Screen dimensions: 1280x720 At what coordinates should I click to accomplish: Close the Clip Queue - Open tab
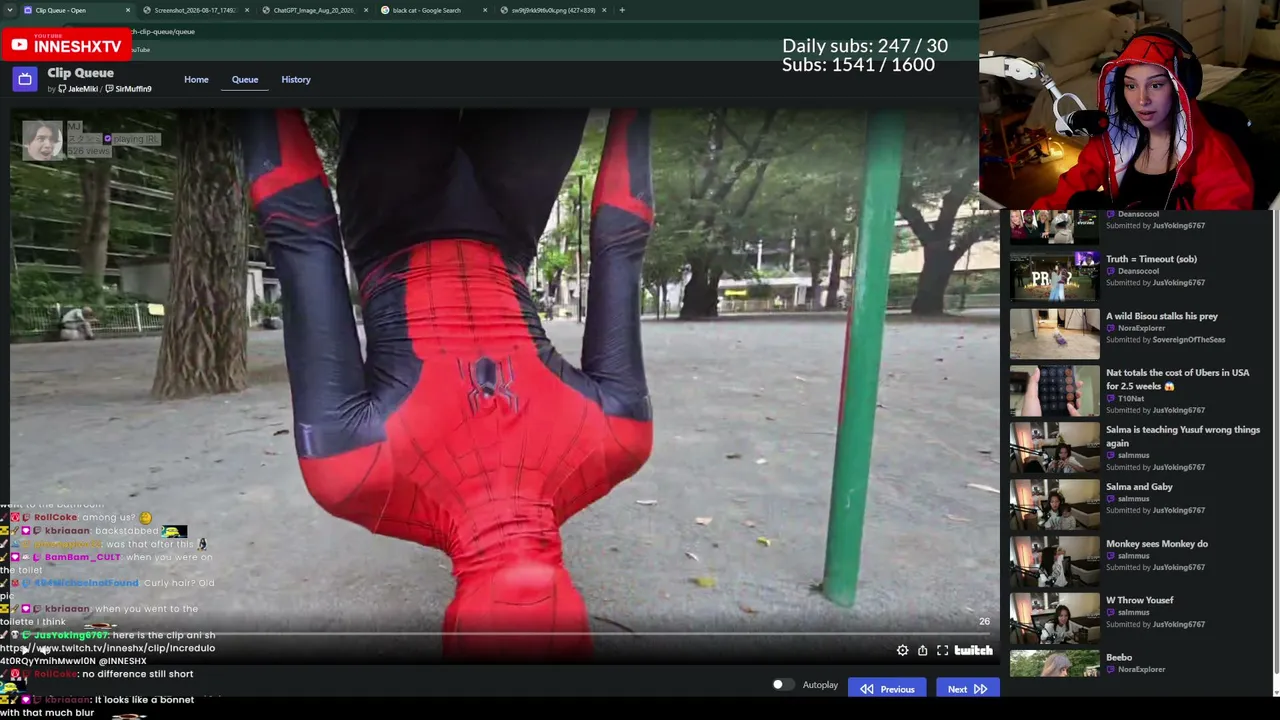pyautogui.click(x=128, y=10)
